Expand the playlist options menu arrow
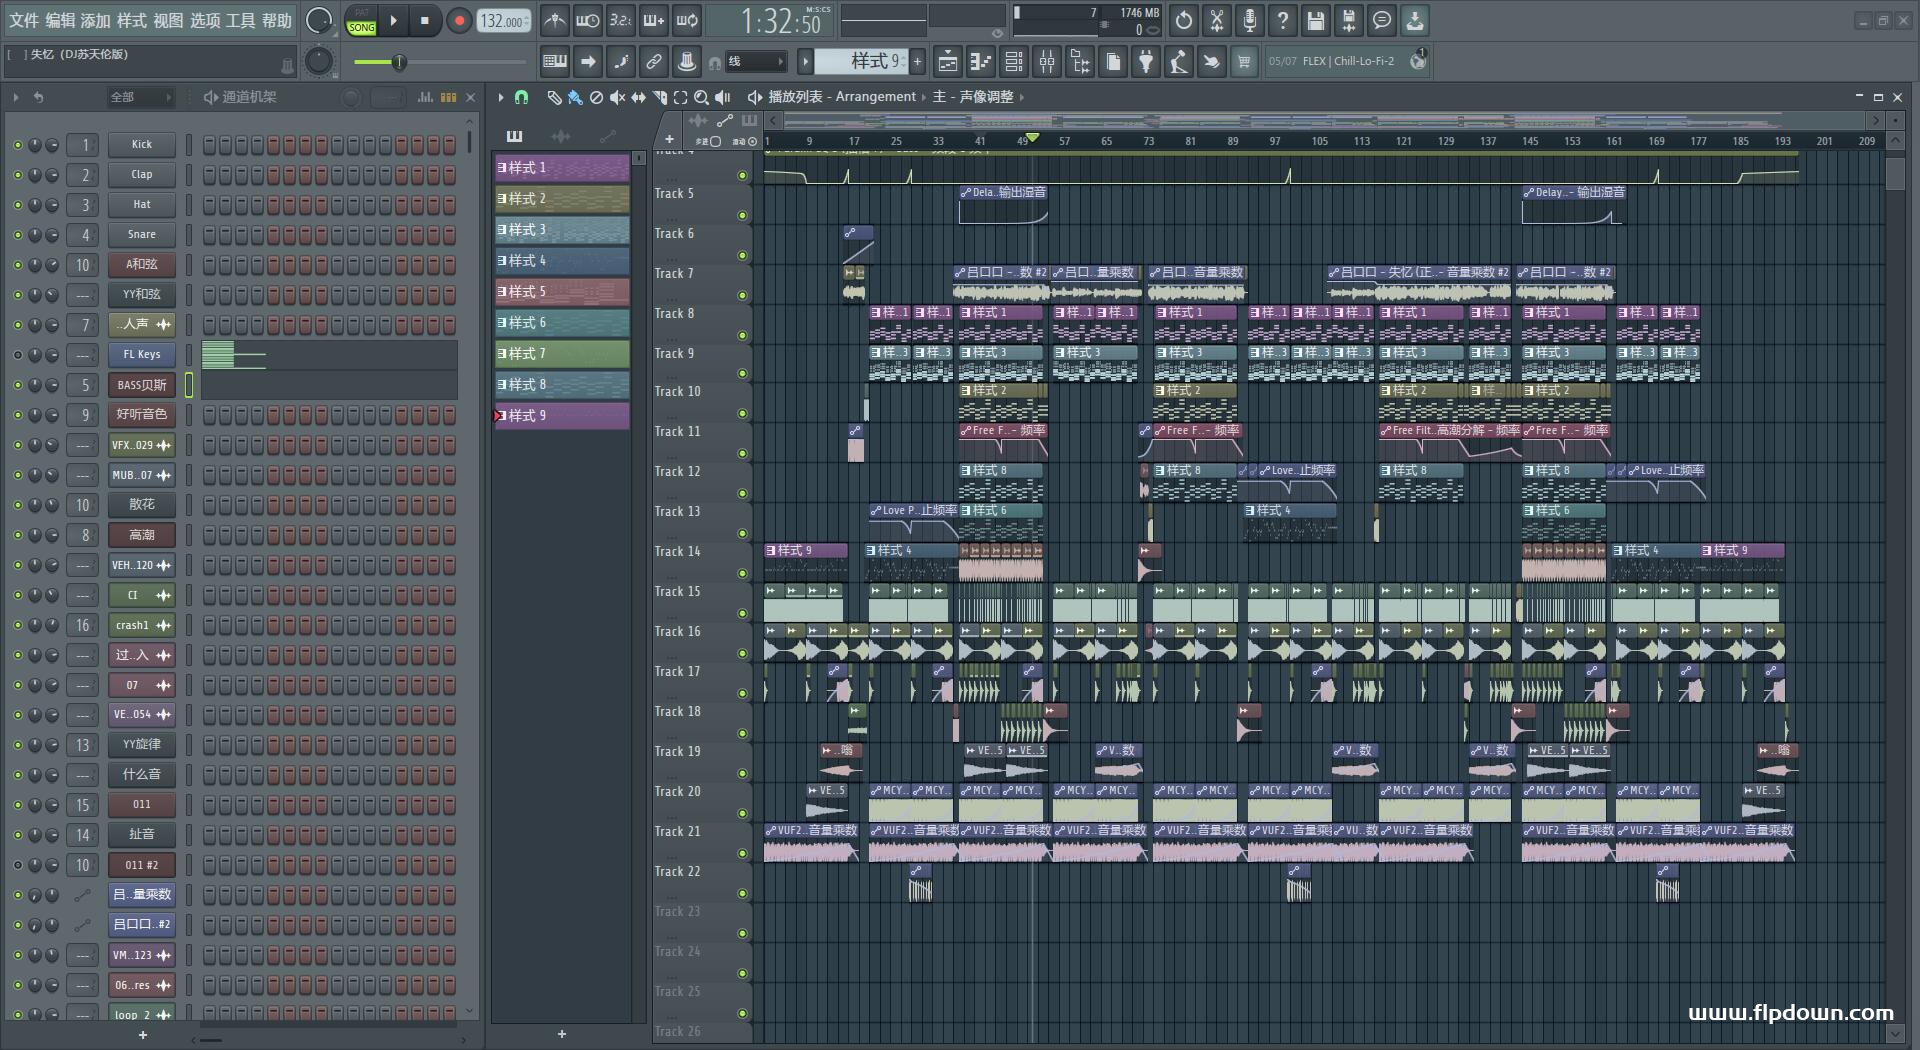Viewport: 1920px width, 1050px height. click(x=501, y=97)
